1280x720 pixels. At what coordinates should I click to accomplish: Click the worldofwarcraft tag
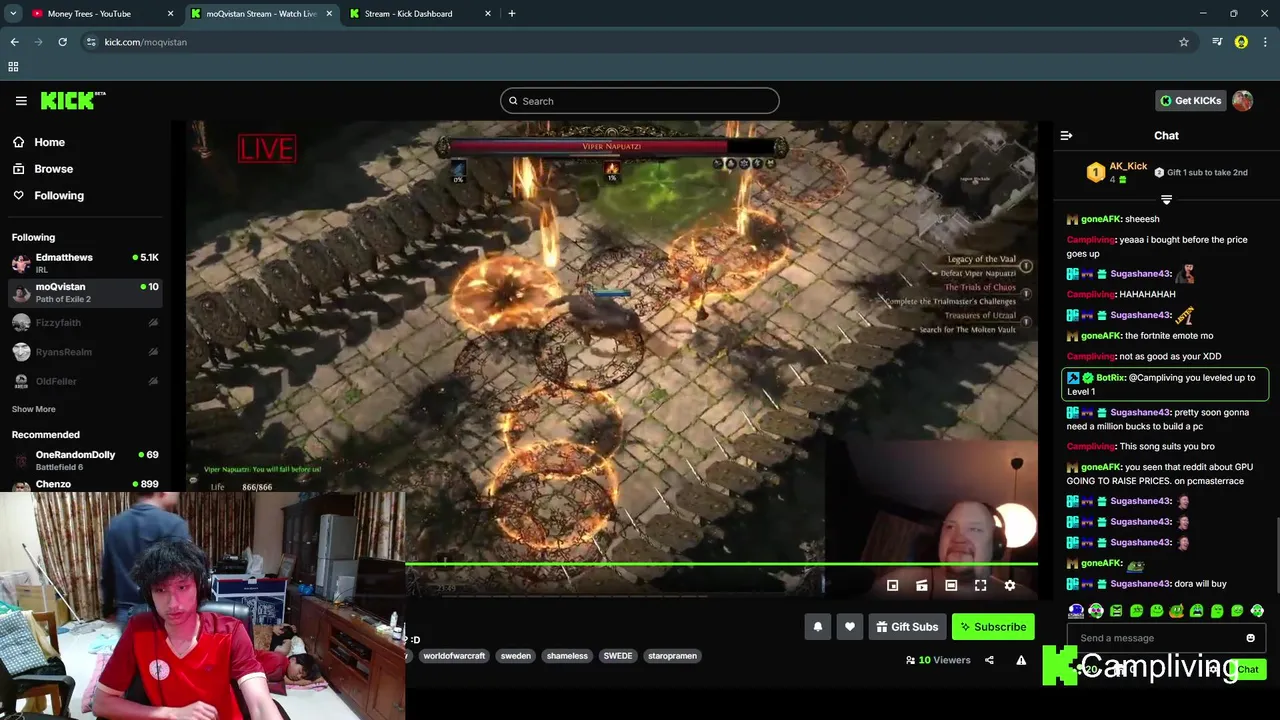454,656
